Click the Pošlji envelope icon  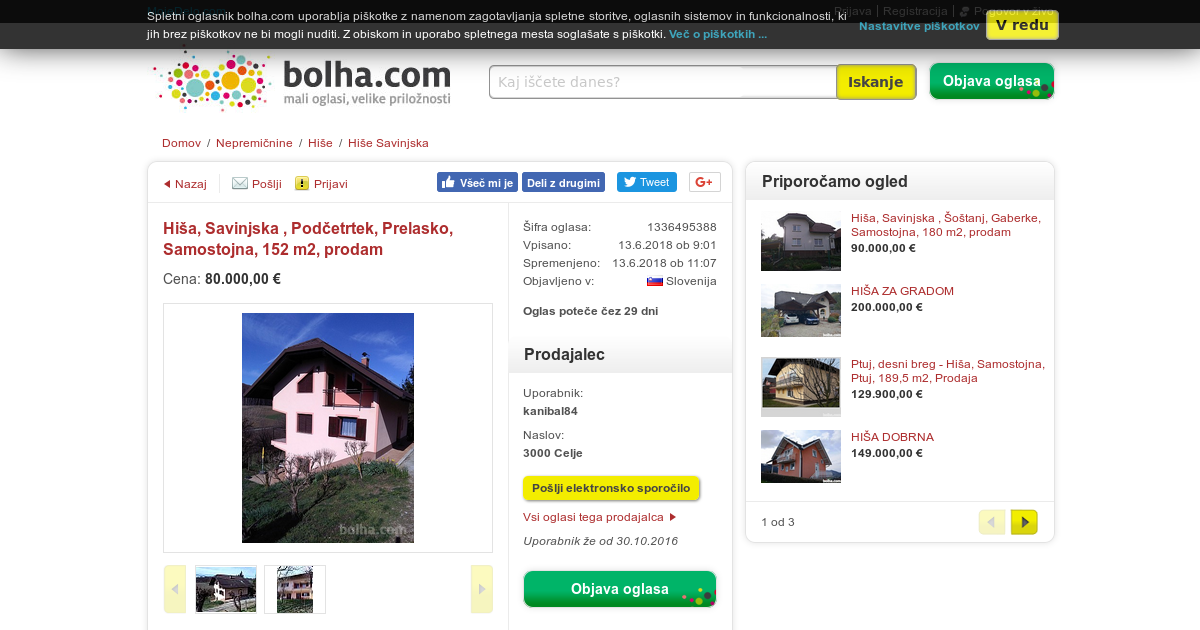(x=240, y=183)
